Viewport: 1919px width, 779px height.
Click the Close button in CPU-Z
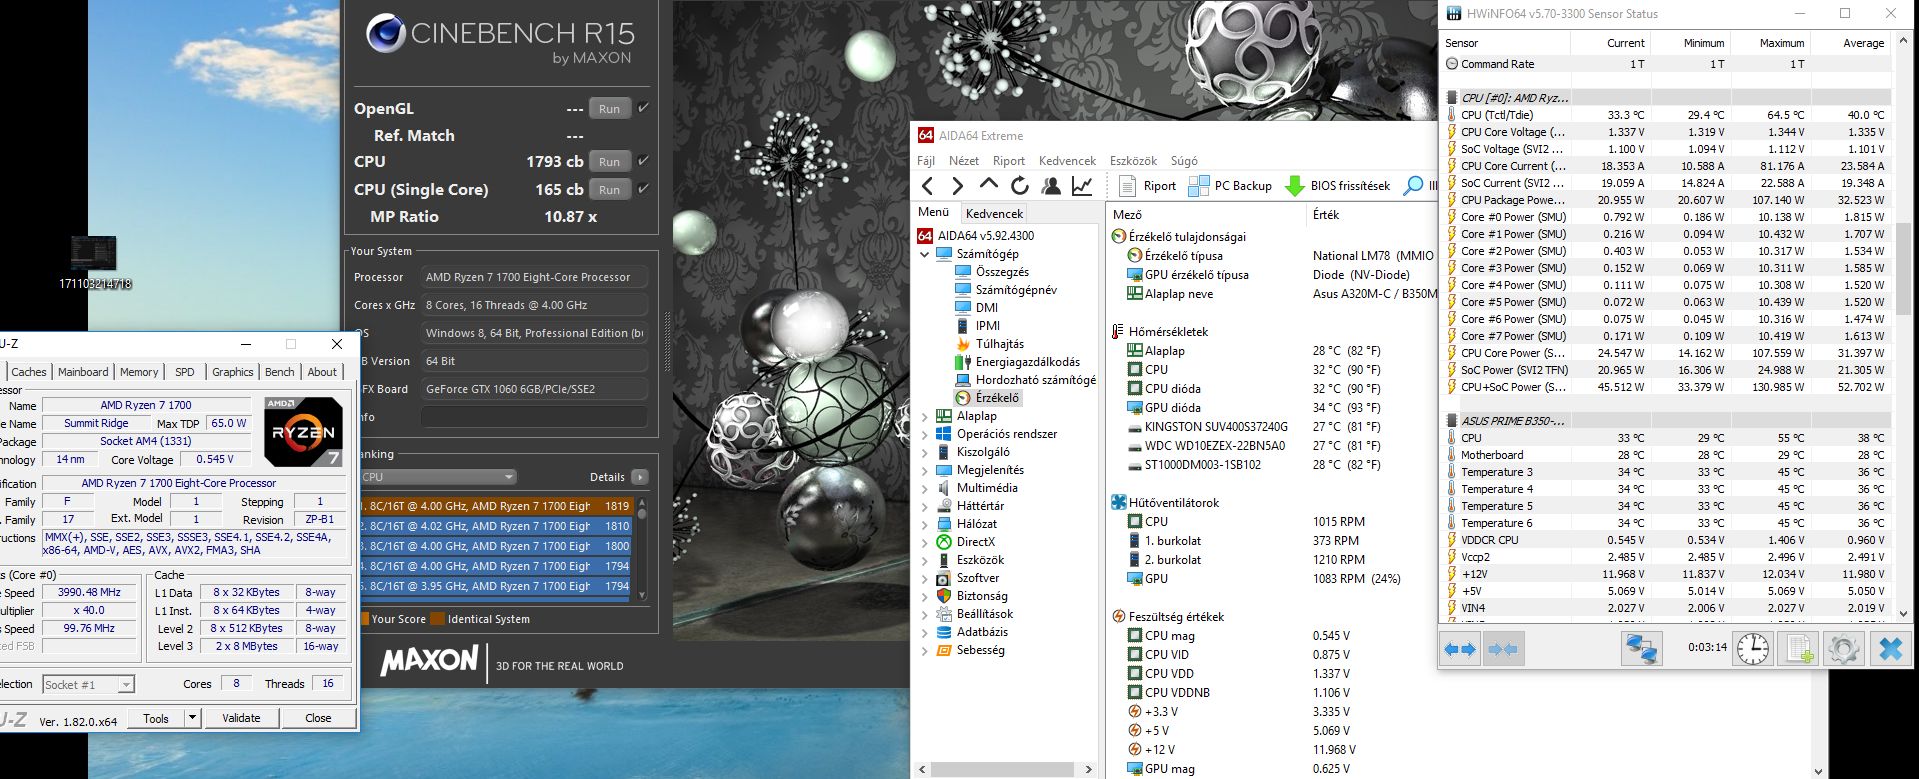(318, 718)
